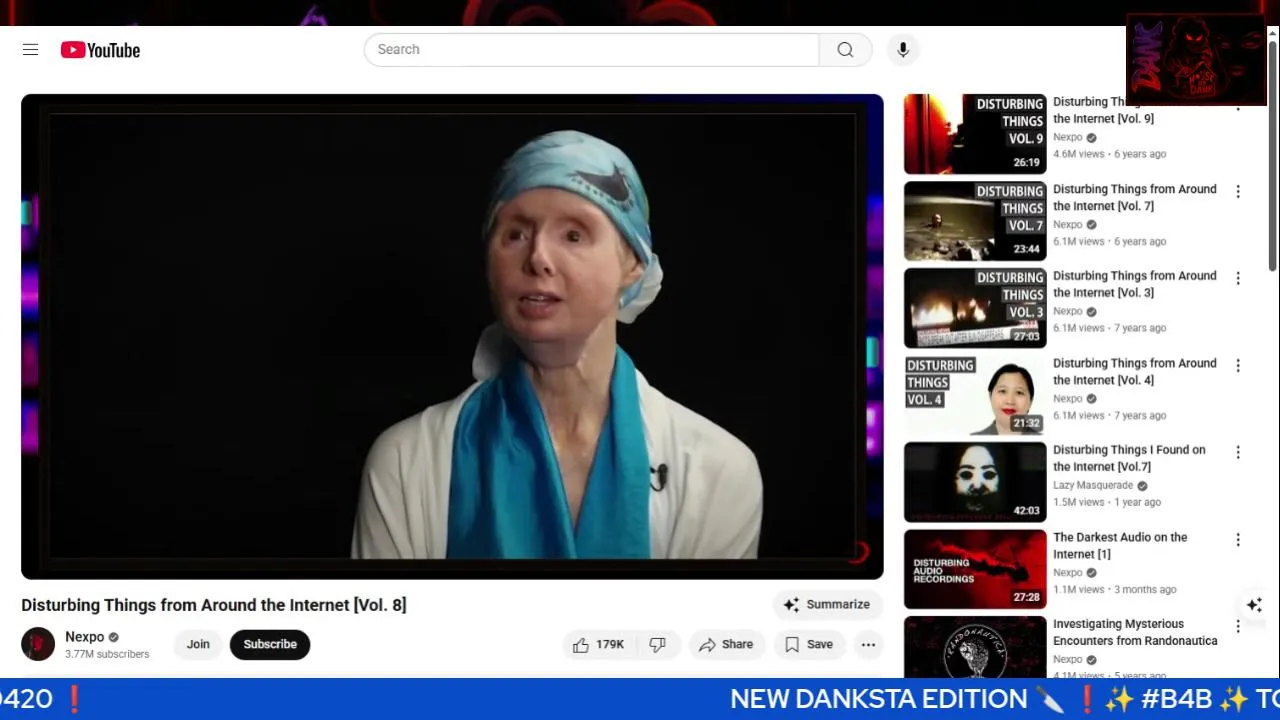This screenshot has height=720, width=1280.
Task: Open more actions ellipsis under video
Action: click(x=868, y=645)
